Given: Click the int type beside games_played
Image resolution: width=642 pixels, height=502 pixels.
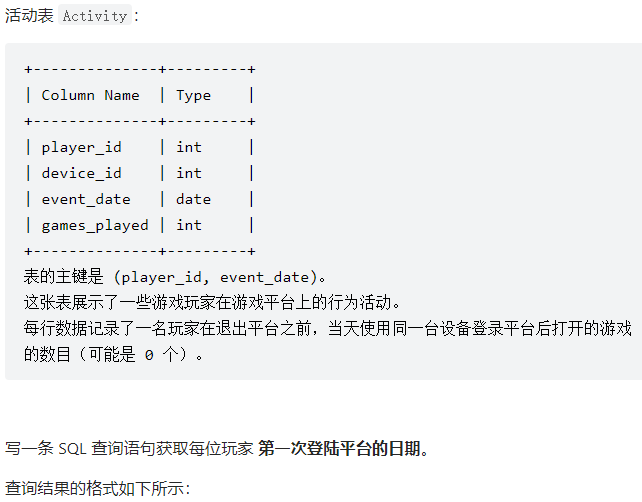Looking at the screenshot, I should pos(189,225).
